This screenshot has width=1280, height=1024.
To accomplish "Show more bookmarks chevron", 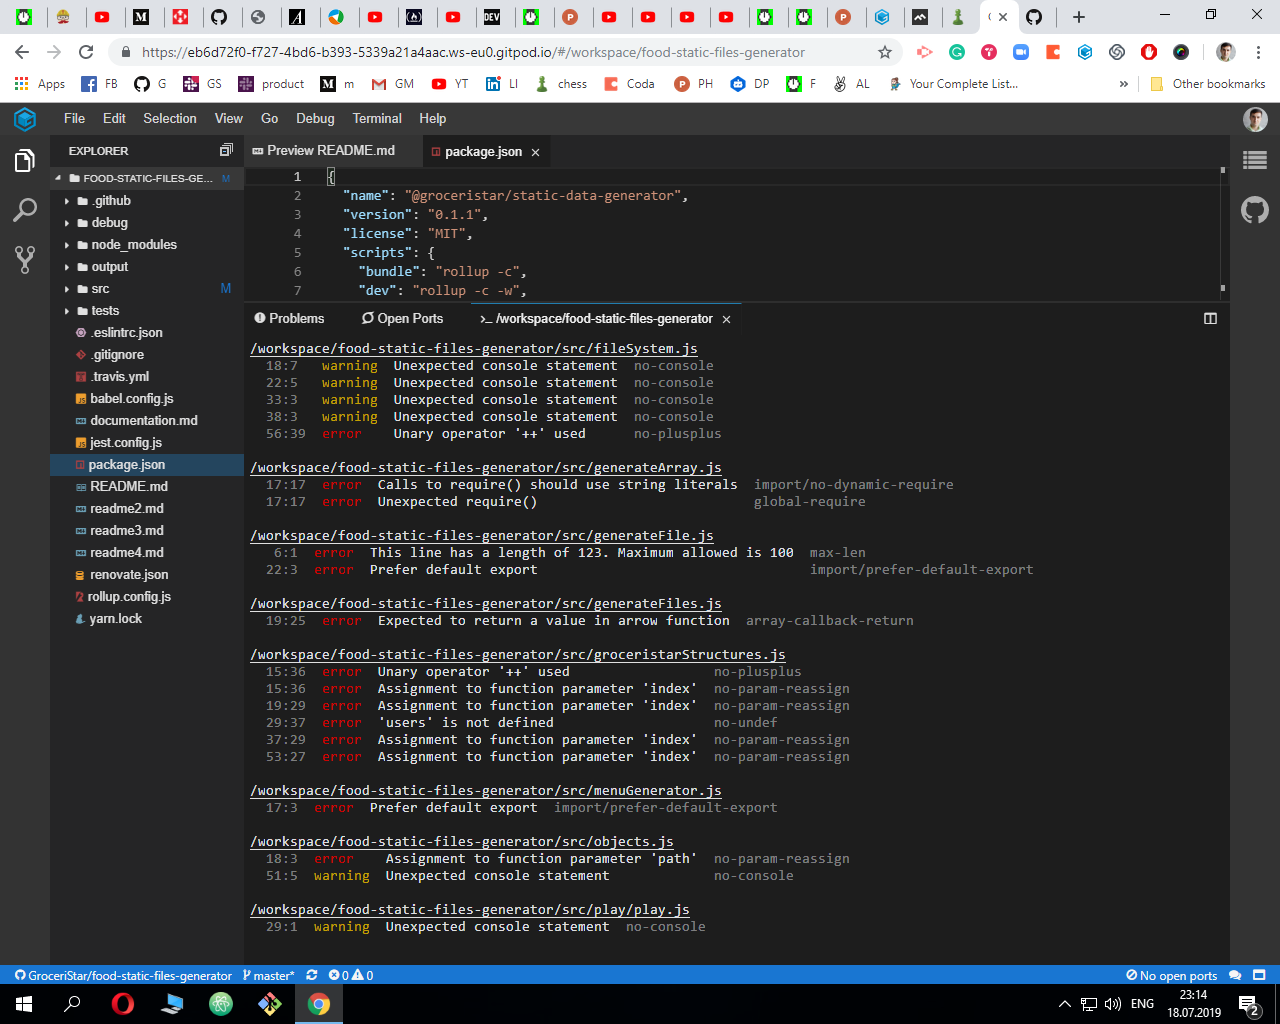I will point(1124,84).
